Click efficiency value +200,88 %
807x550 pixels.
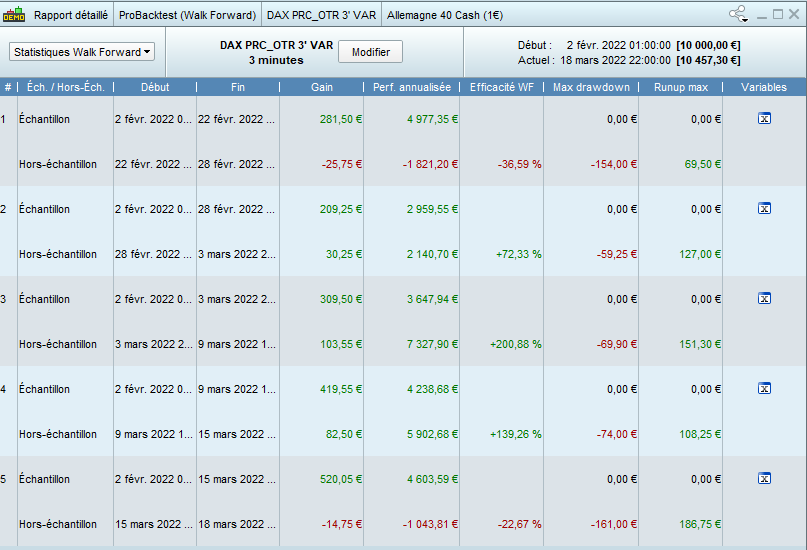coord(516,344)
